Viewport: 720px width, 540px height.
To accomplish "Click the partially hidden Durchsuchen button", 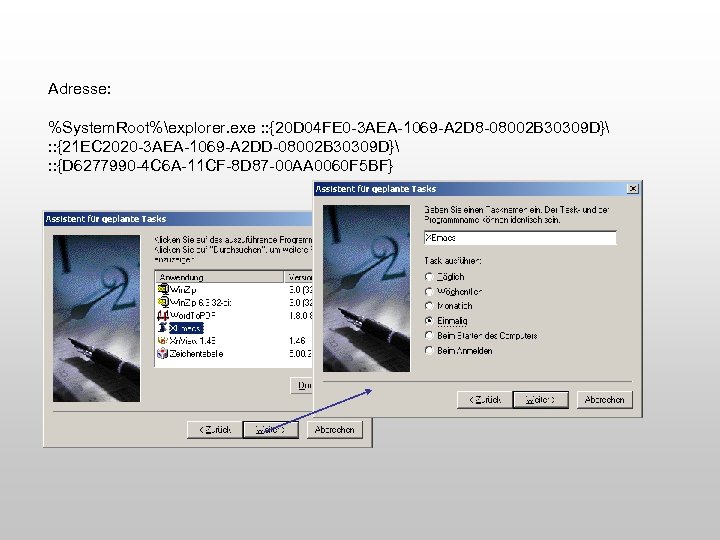I will pos(302,386).
